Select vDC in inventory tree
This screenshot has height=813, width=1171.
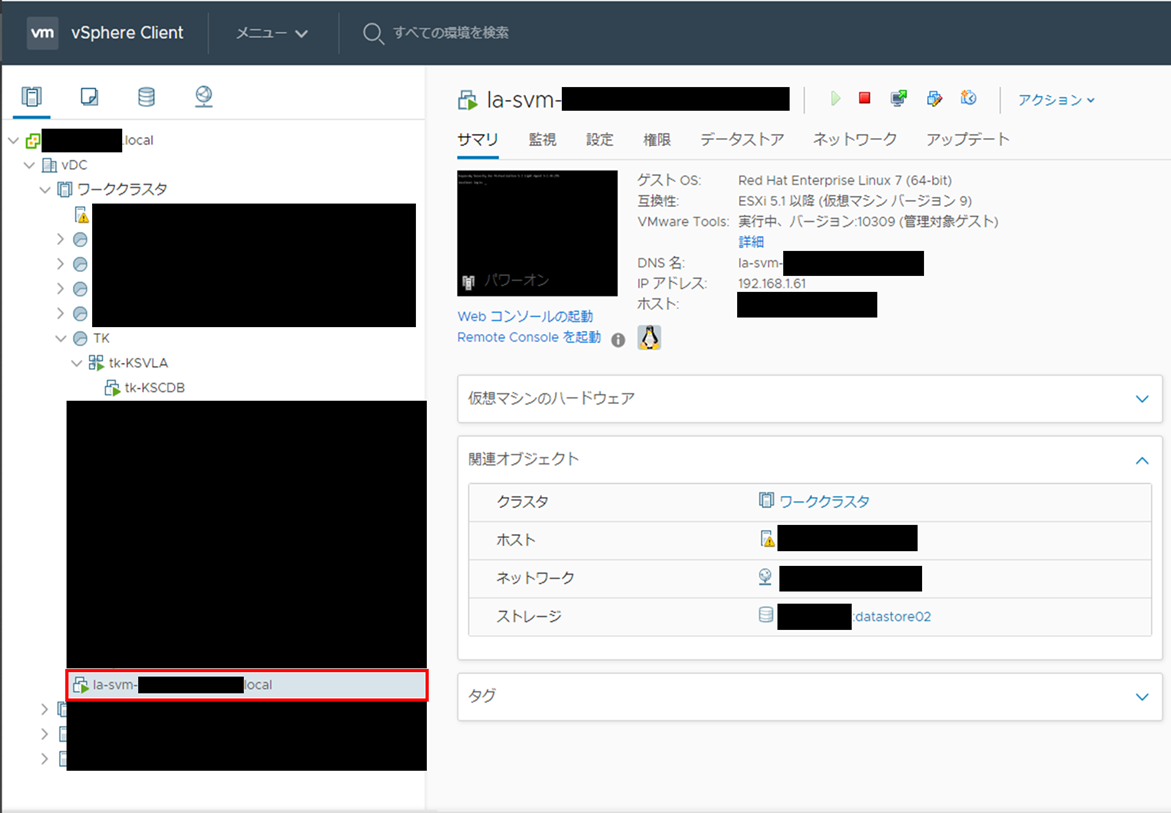(x=74, y=165)
